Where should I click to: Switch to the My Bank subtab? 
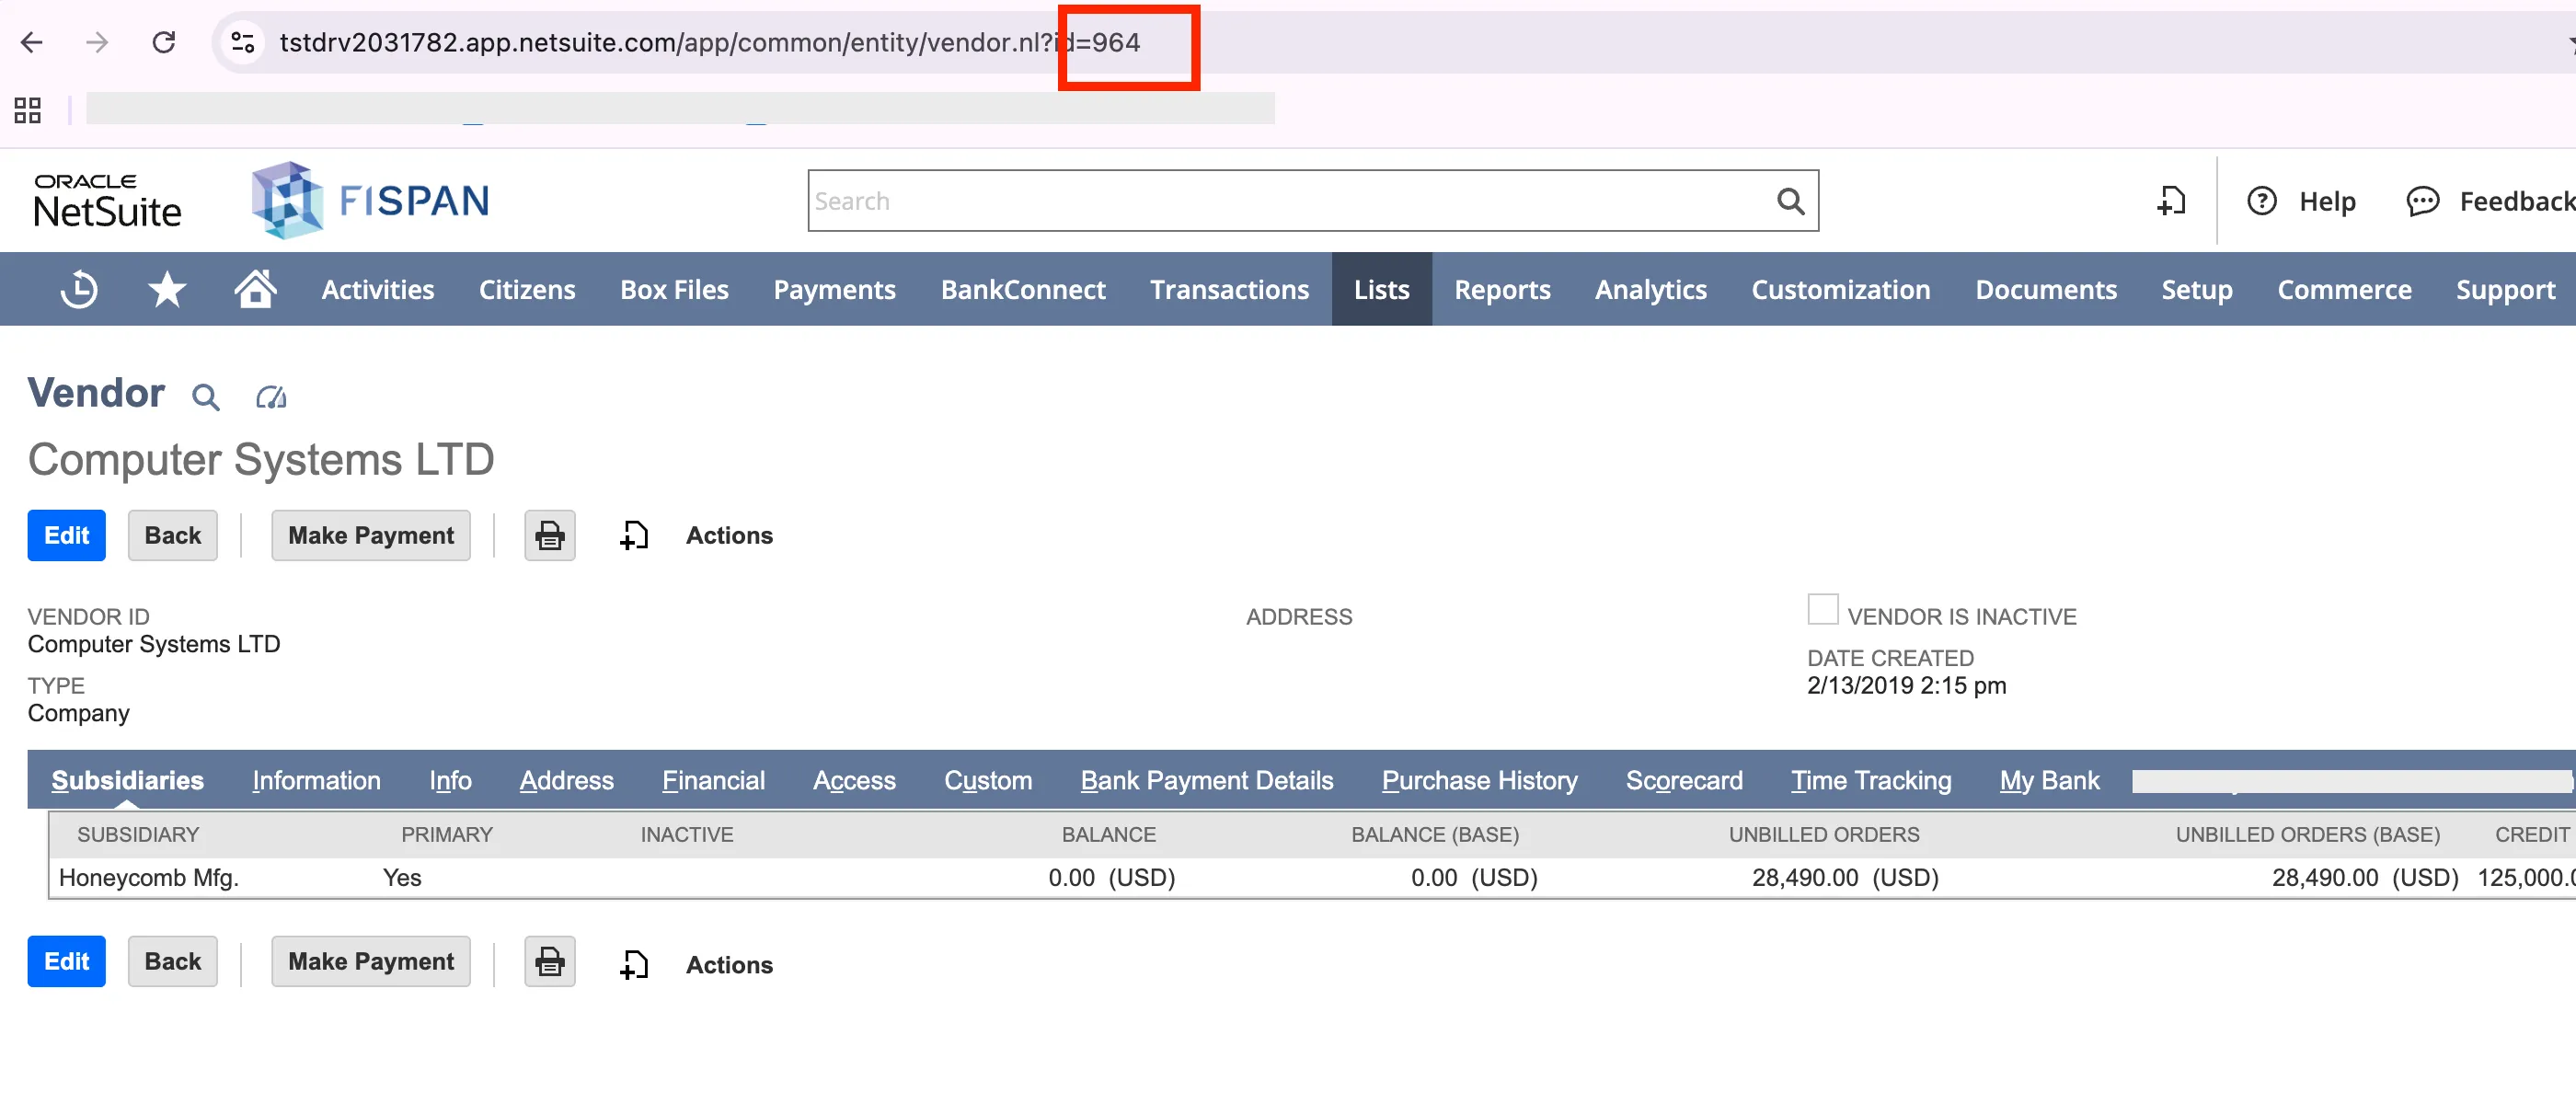point(2049,780)
